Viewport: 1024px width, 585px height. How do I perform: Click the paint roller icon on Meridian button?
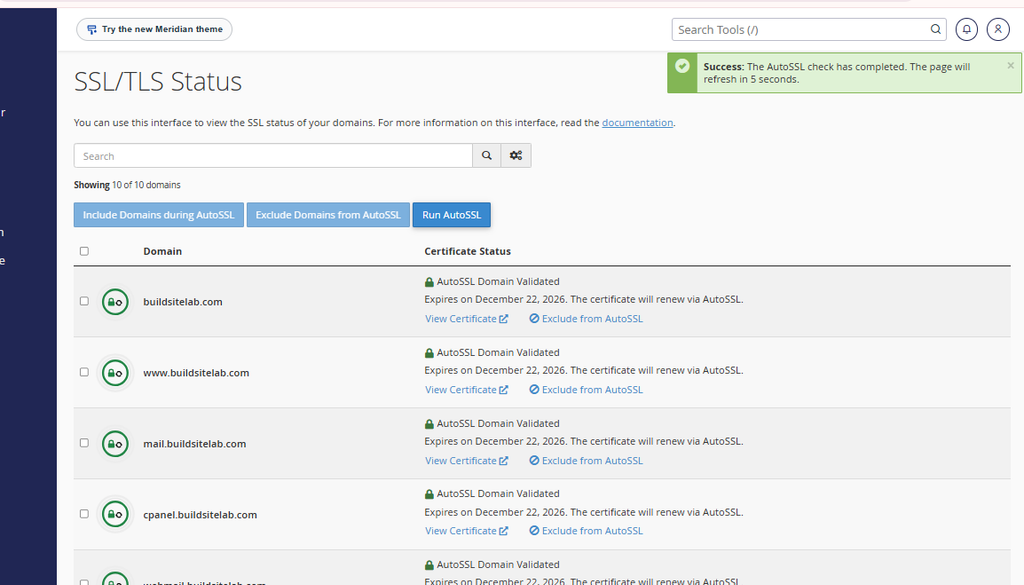pos(92,29)
